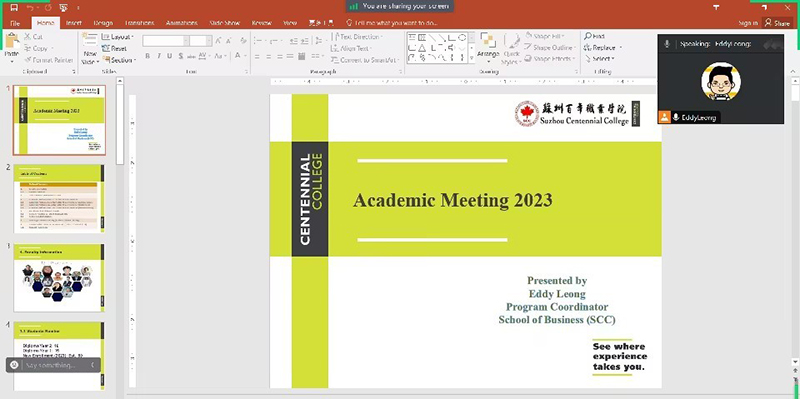Open Align Text dropdown
Image resolution: width=800 pixels, height=399 pixels.
(352, 48)
